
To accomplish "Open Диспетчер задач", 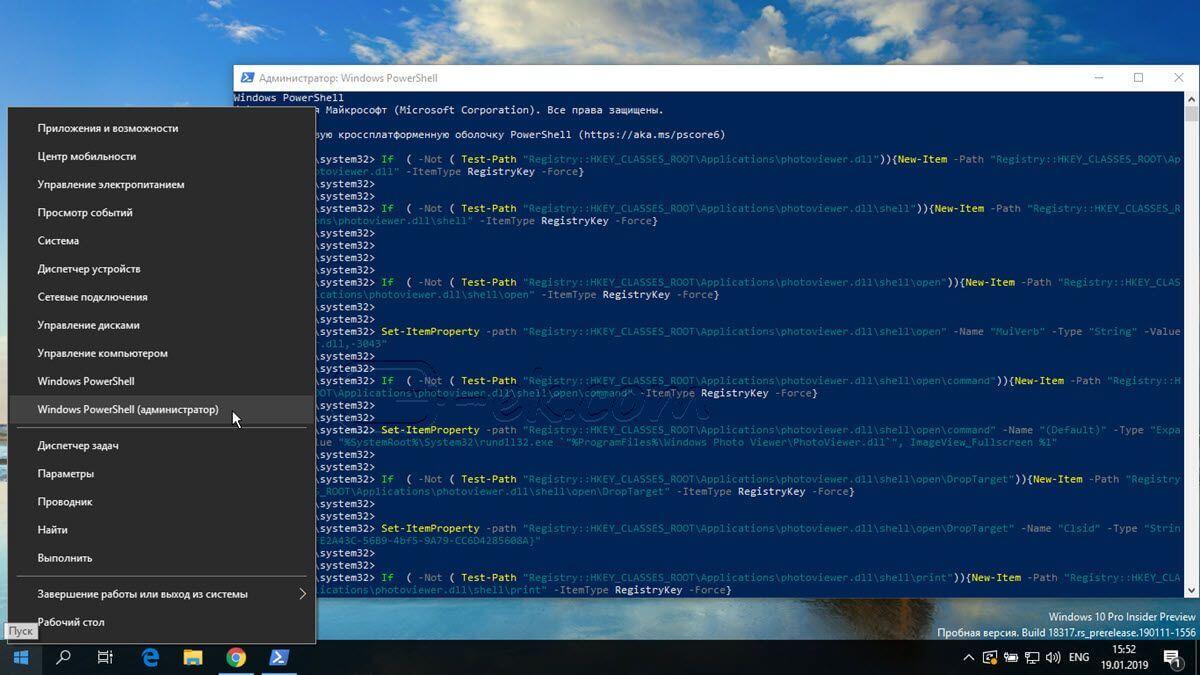I will (162, 445).
